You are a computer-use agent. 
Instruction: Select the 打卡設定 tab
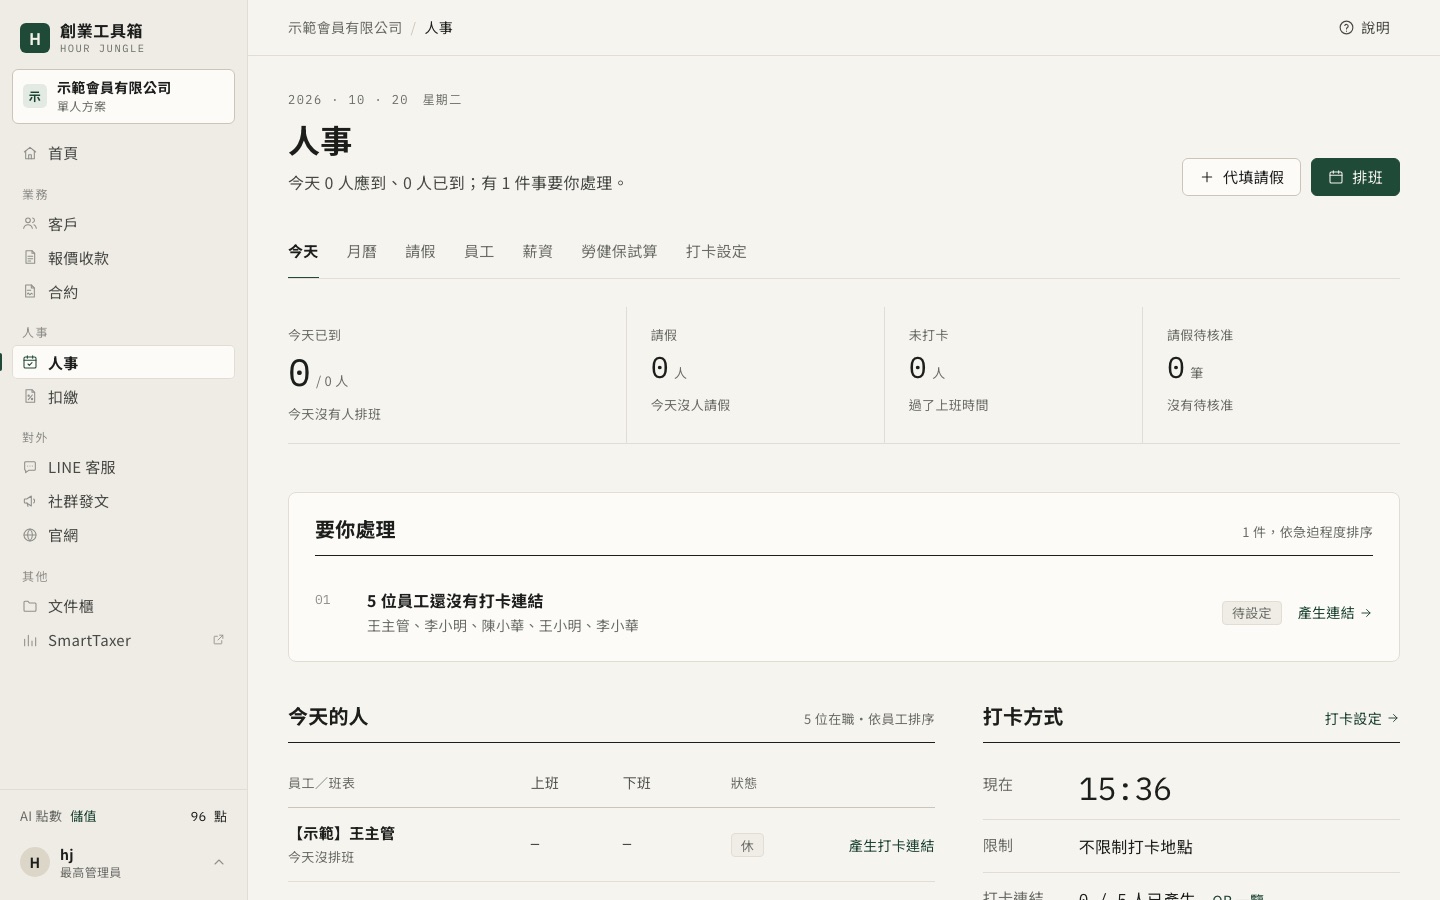tap(716, 252)
